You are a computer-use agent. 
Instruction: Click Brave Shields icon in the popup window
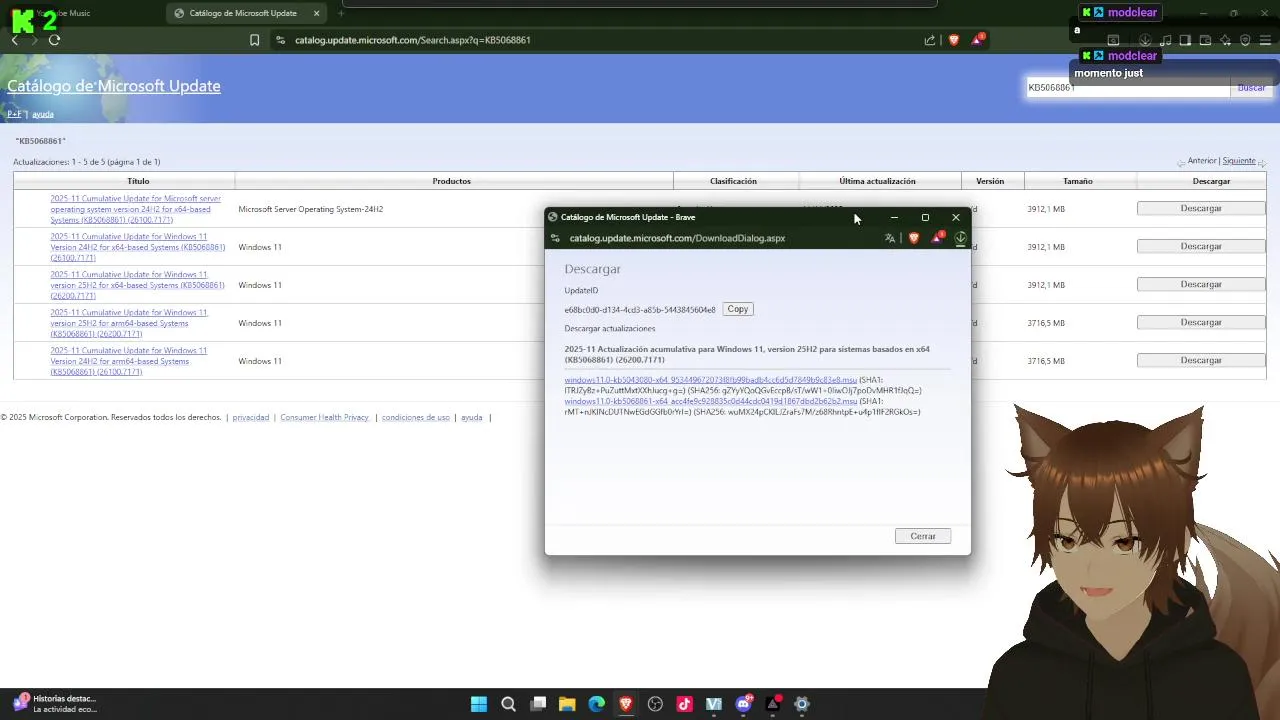point(914,238)
